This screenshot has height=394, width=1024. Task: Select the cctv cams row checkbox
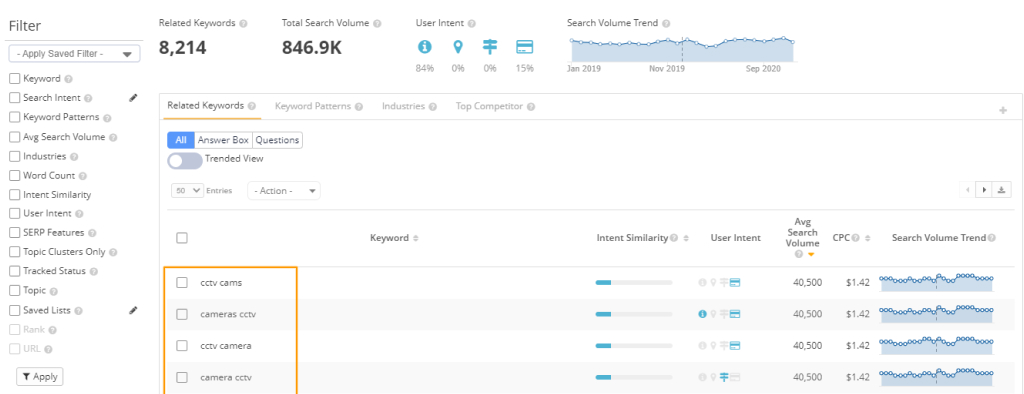pos(182,282)
